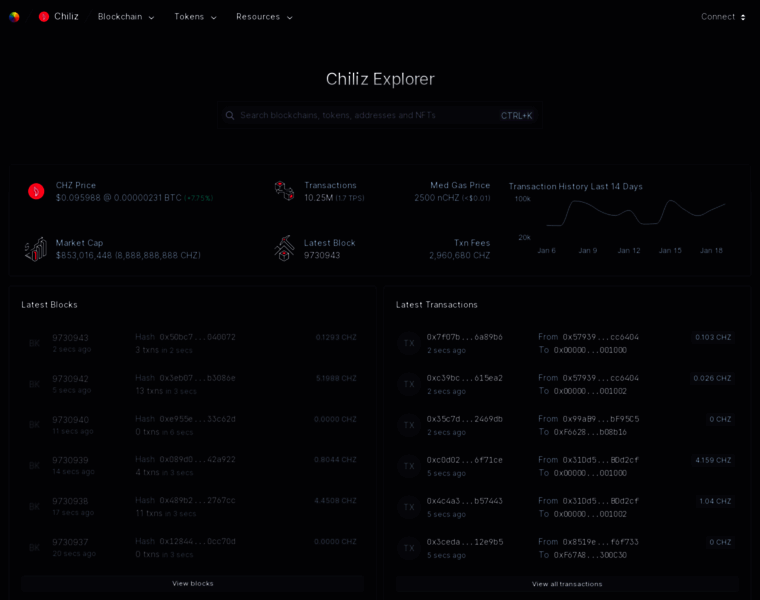
Task: Click the CHZ price value $0.095988
Action: pyautogui.click(x=78, y=198)
